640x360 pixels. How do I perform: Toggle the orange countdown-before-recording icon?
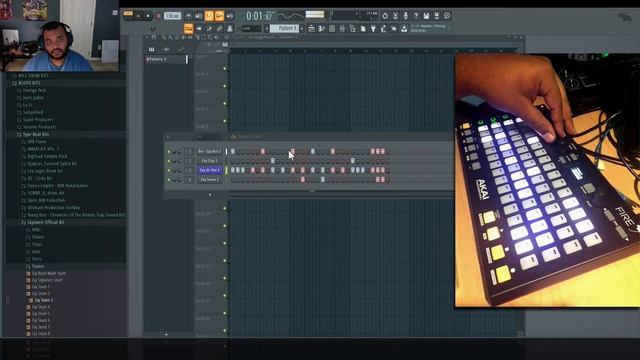209,16
